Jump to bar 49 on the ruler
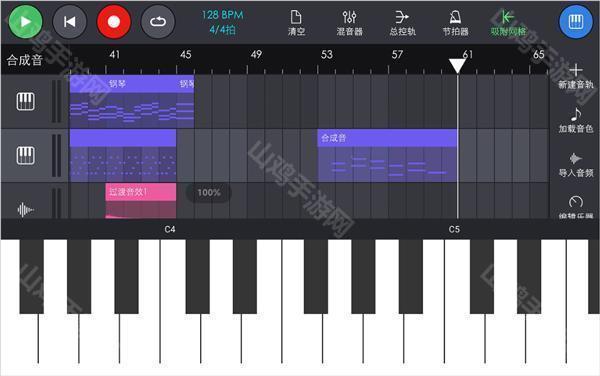 [x=256, y=55]
